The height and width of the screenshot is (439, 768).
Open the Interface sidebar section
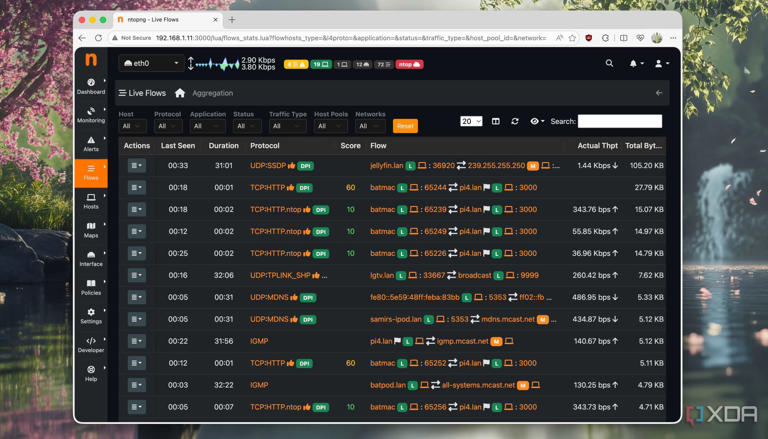91,259
